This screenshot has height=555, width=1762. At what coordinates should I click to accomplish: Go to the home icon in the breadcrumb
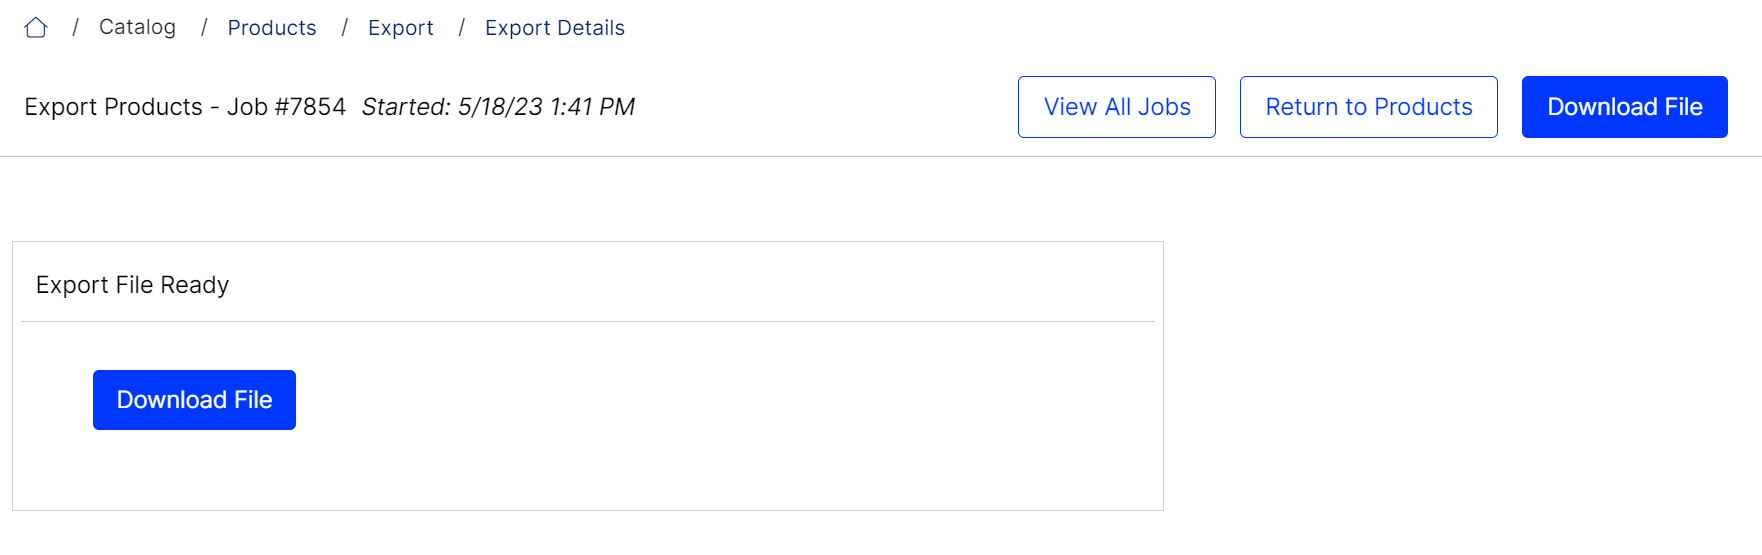[36, 28]
